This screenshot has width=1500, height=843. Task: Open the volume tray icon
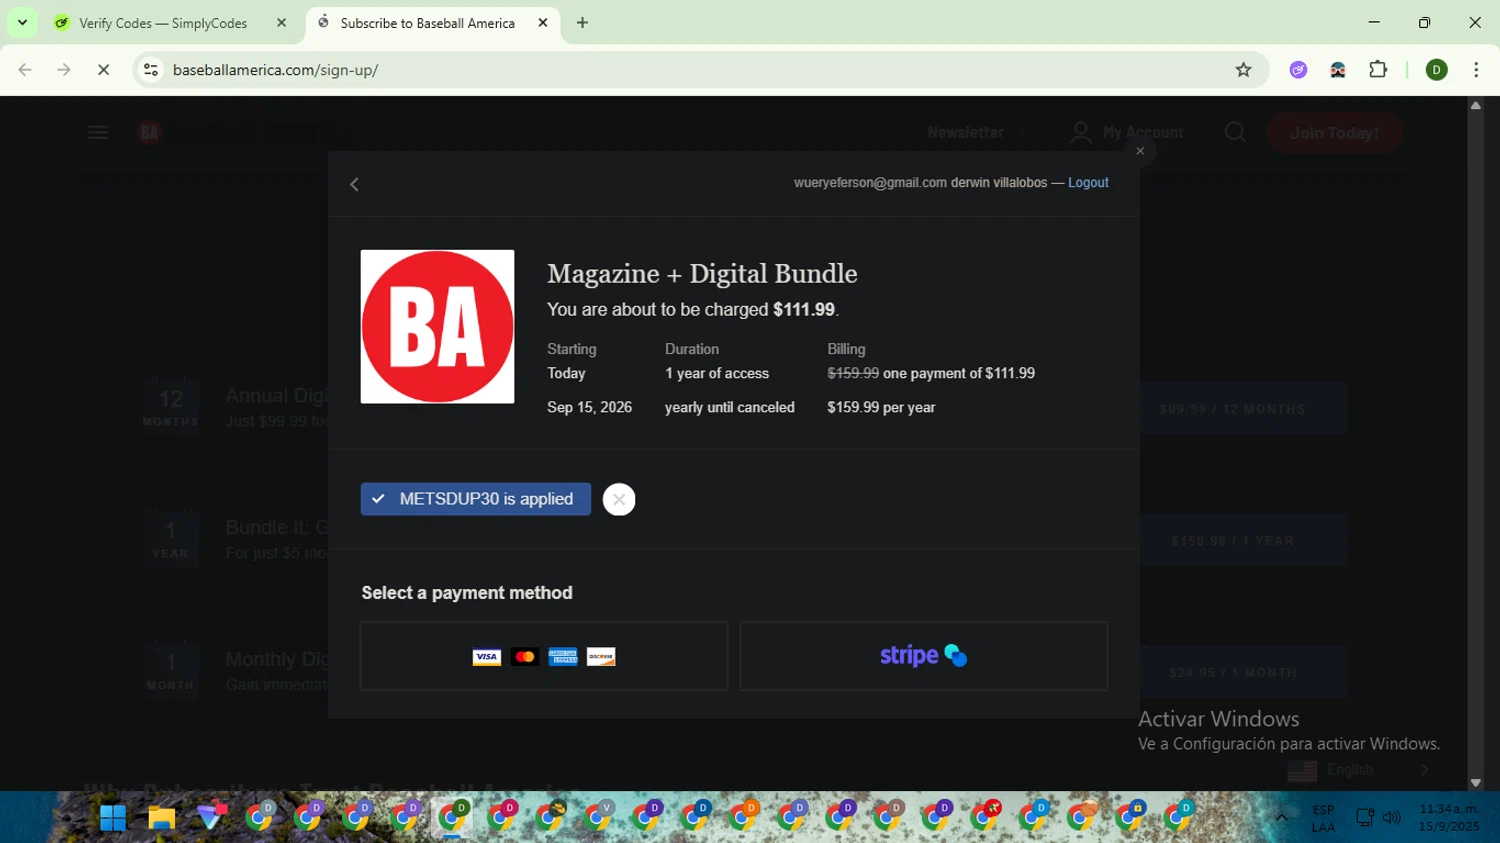tap(1391, 818)
